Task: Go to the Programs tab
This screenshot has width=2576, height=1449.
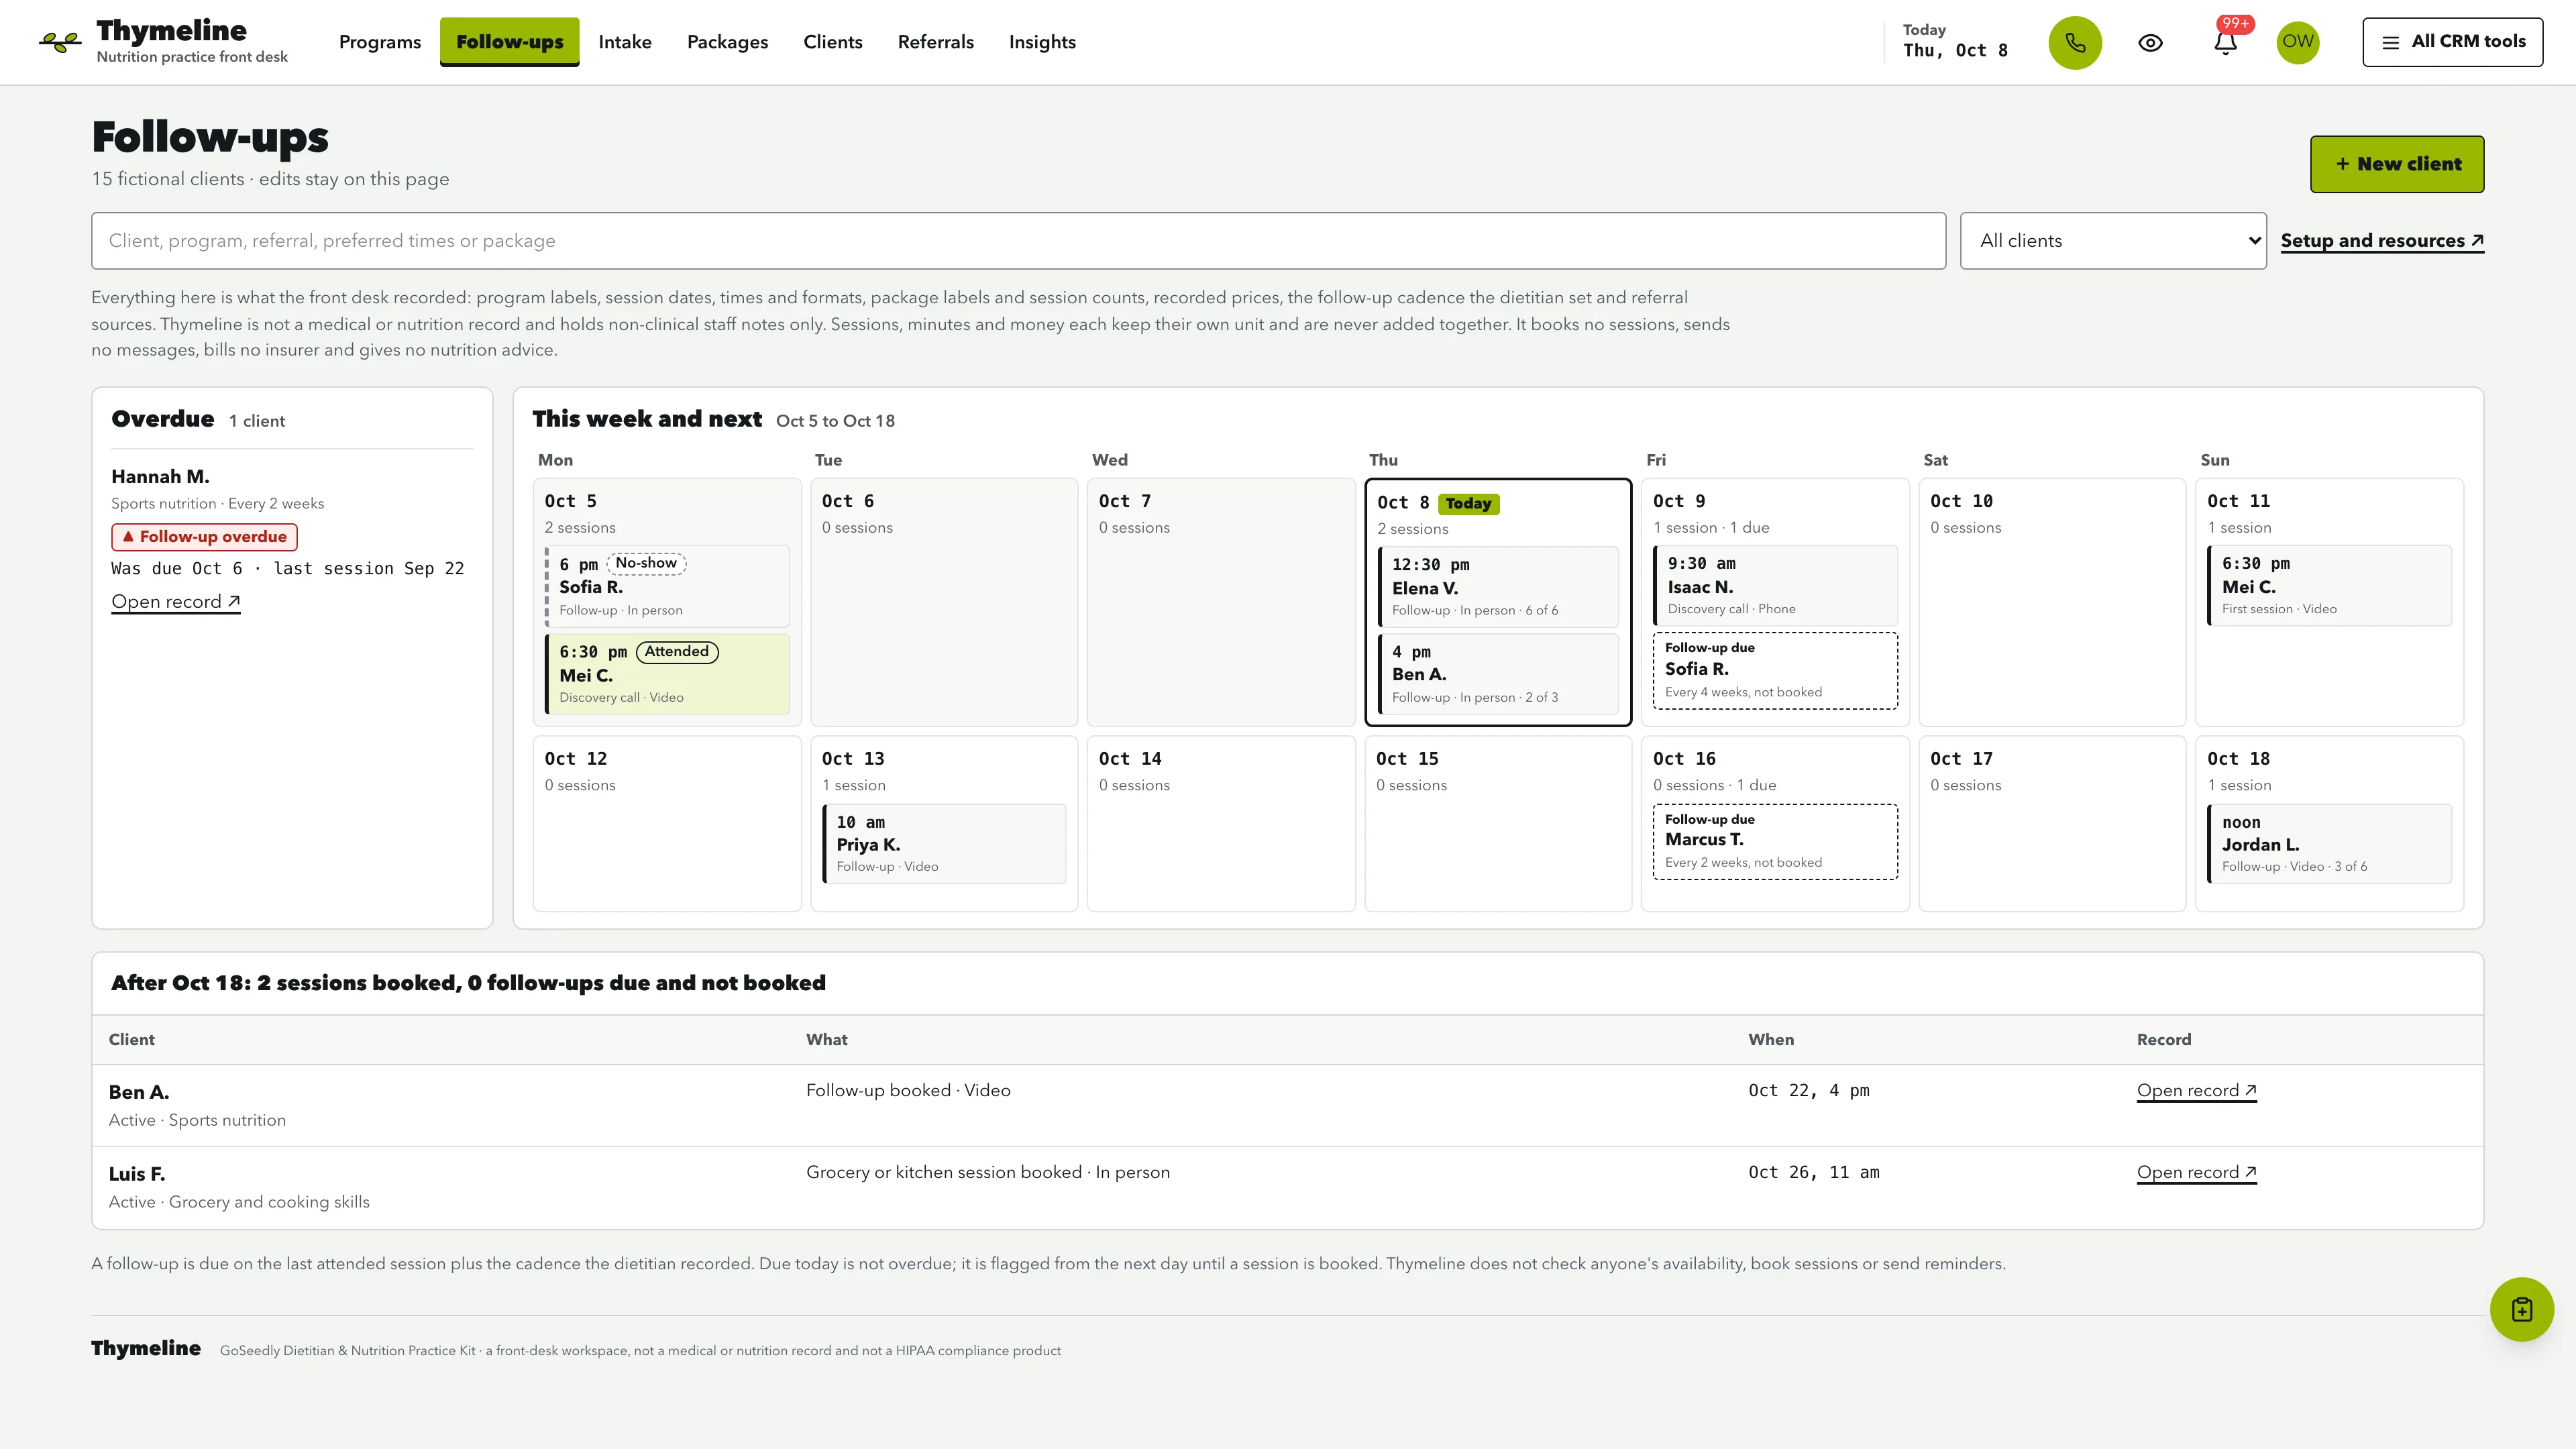Action: pos(380,42)
